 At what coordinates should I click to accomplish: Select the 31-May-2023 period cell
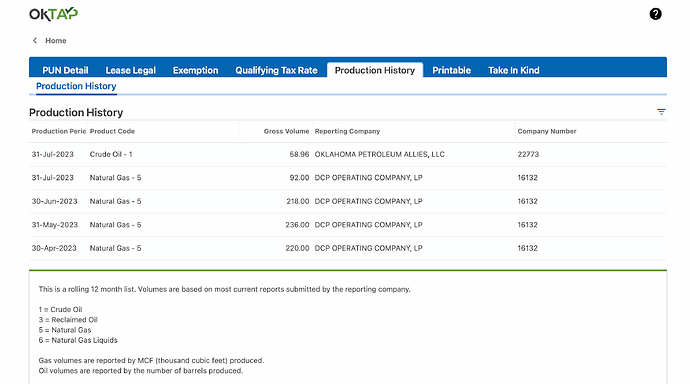click(x=55, y=225)
